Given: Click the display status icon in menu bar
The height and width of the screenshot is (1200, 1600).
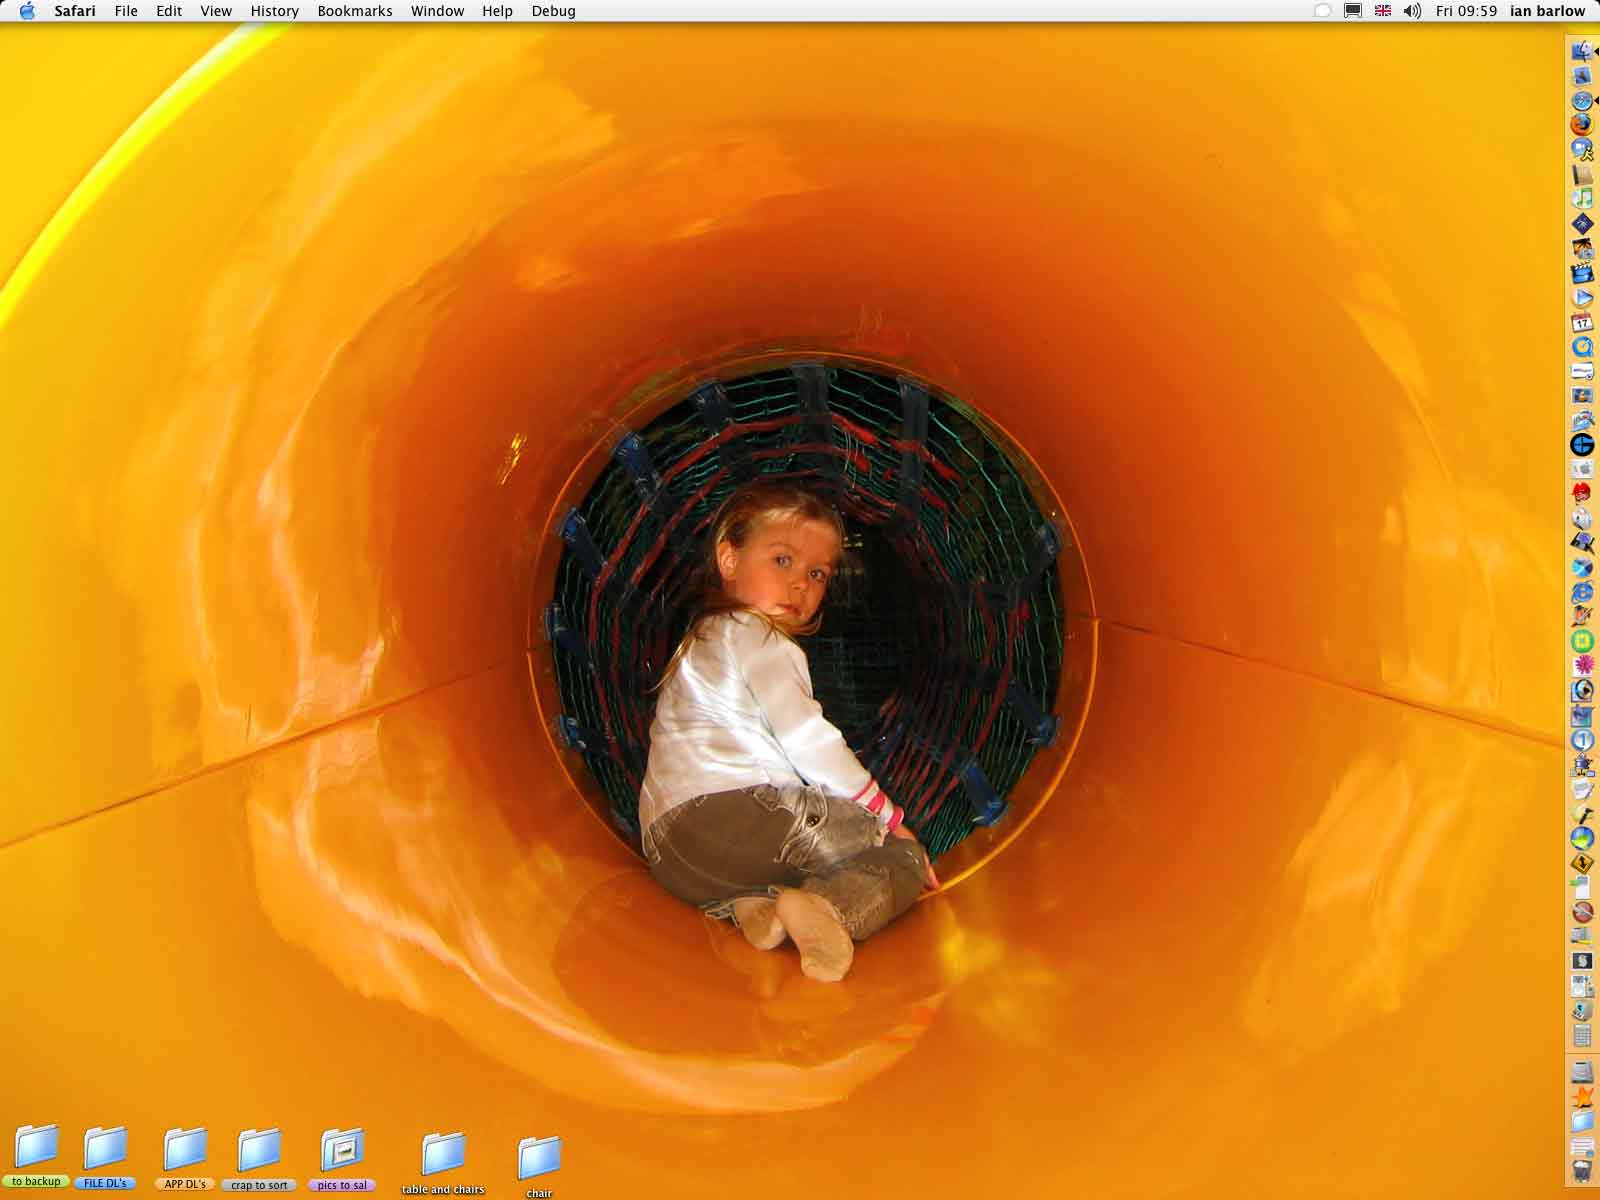Looking at the screenshot, I should 1353,11.
